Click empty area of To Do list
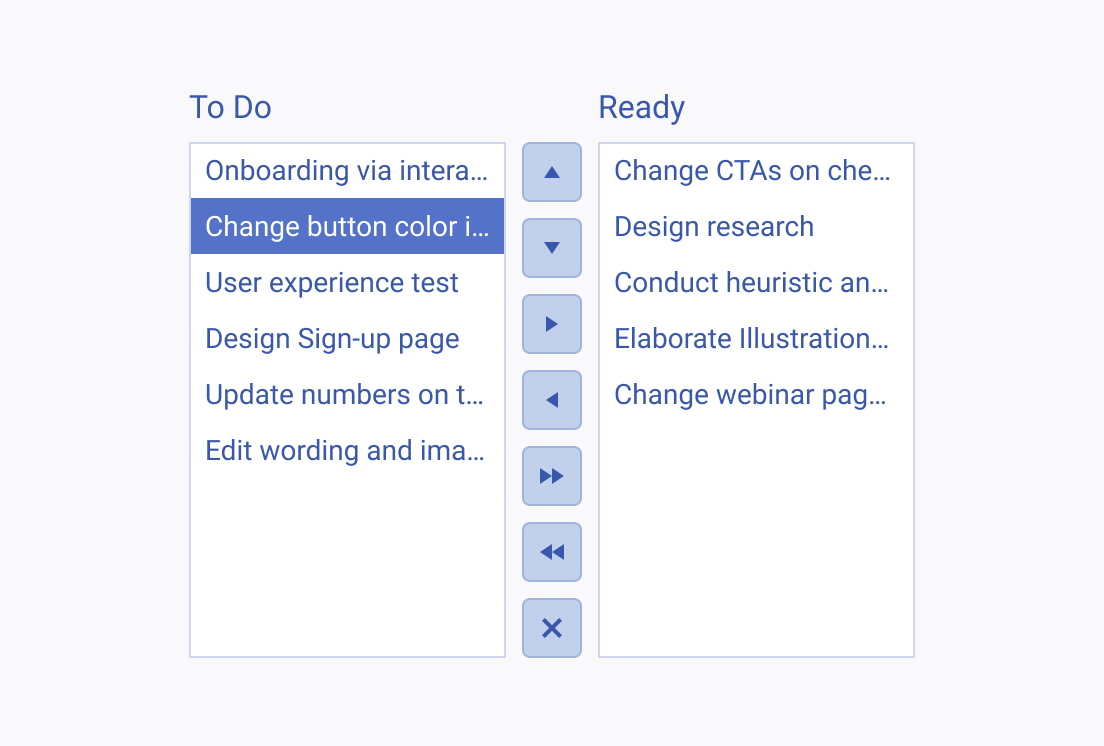1104x746 pixels. [347, 567]
